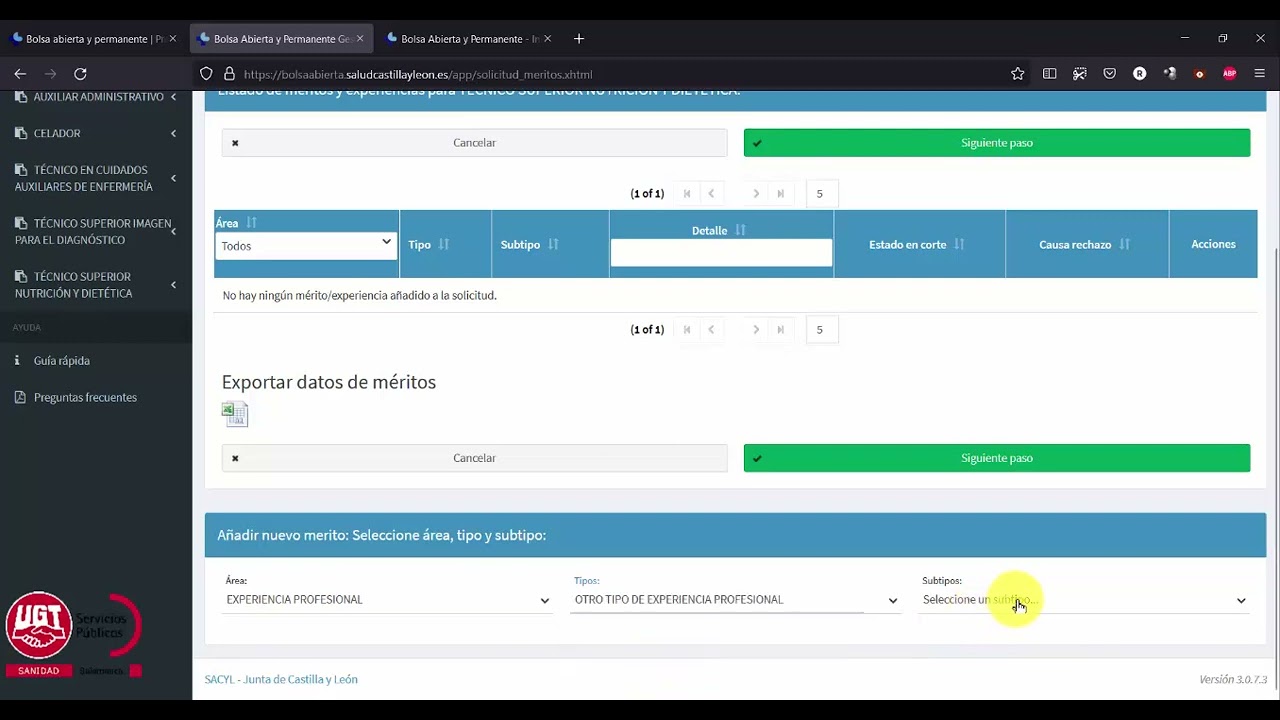The width and height of the screenshot is (1280, 720).
Task: Click browser back arrow
Action: [20, 74]
